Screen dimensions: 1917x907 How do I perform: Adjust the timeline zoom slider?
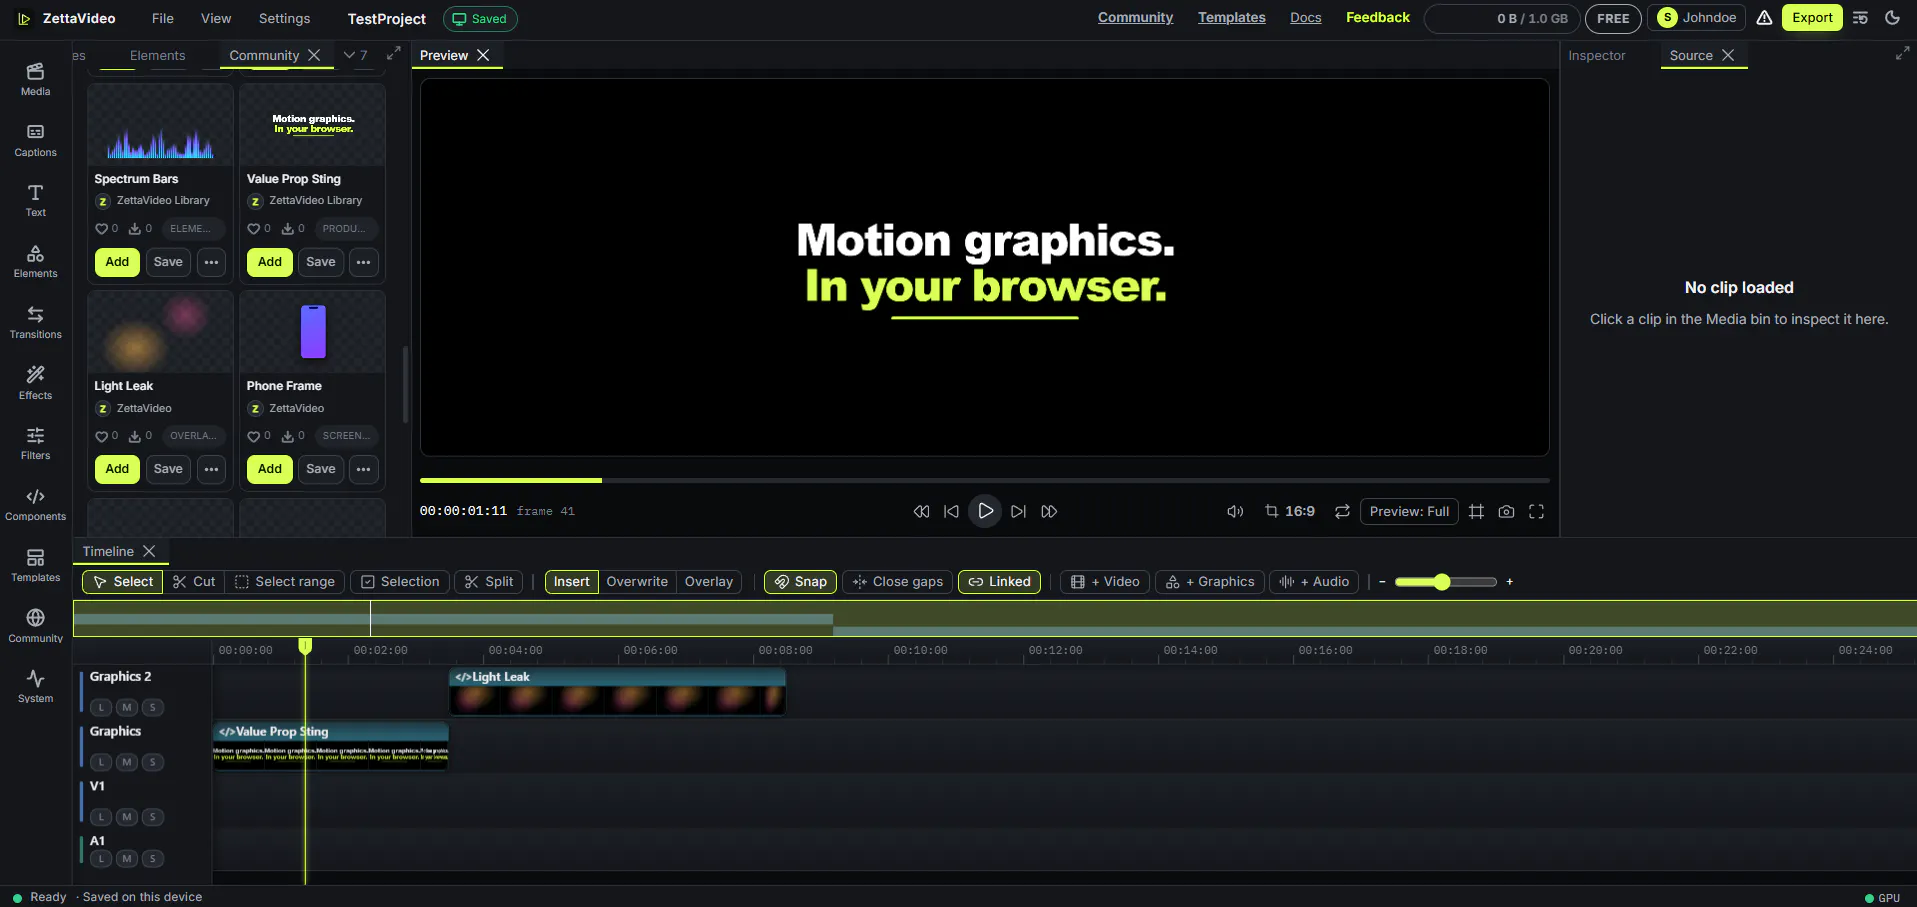coord(1446,582)
